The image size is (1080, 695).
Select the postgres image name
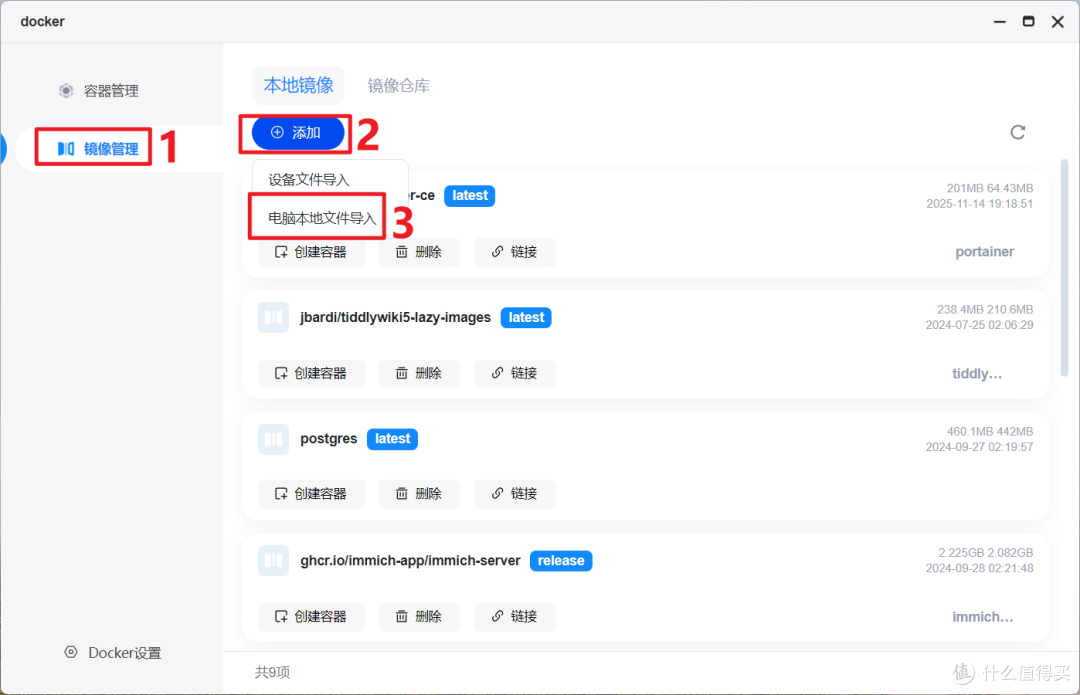(329, 439)
